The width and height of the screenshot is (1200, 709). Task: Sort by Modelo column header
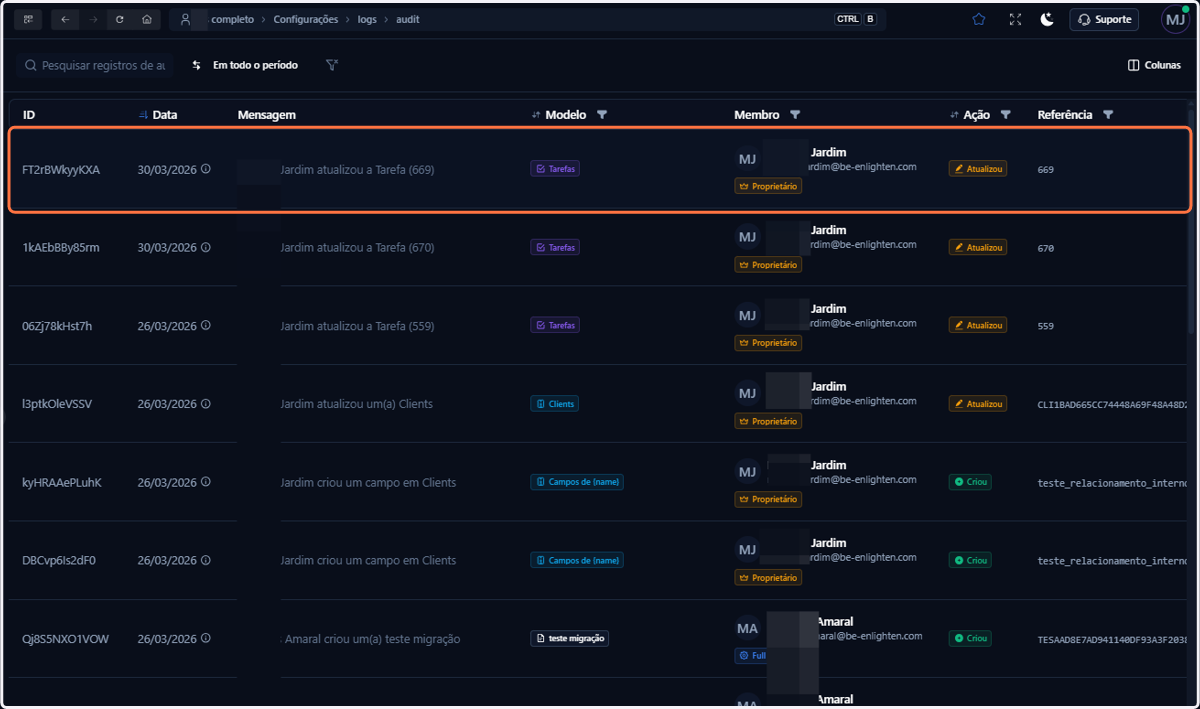pos(559,115)
